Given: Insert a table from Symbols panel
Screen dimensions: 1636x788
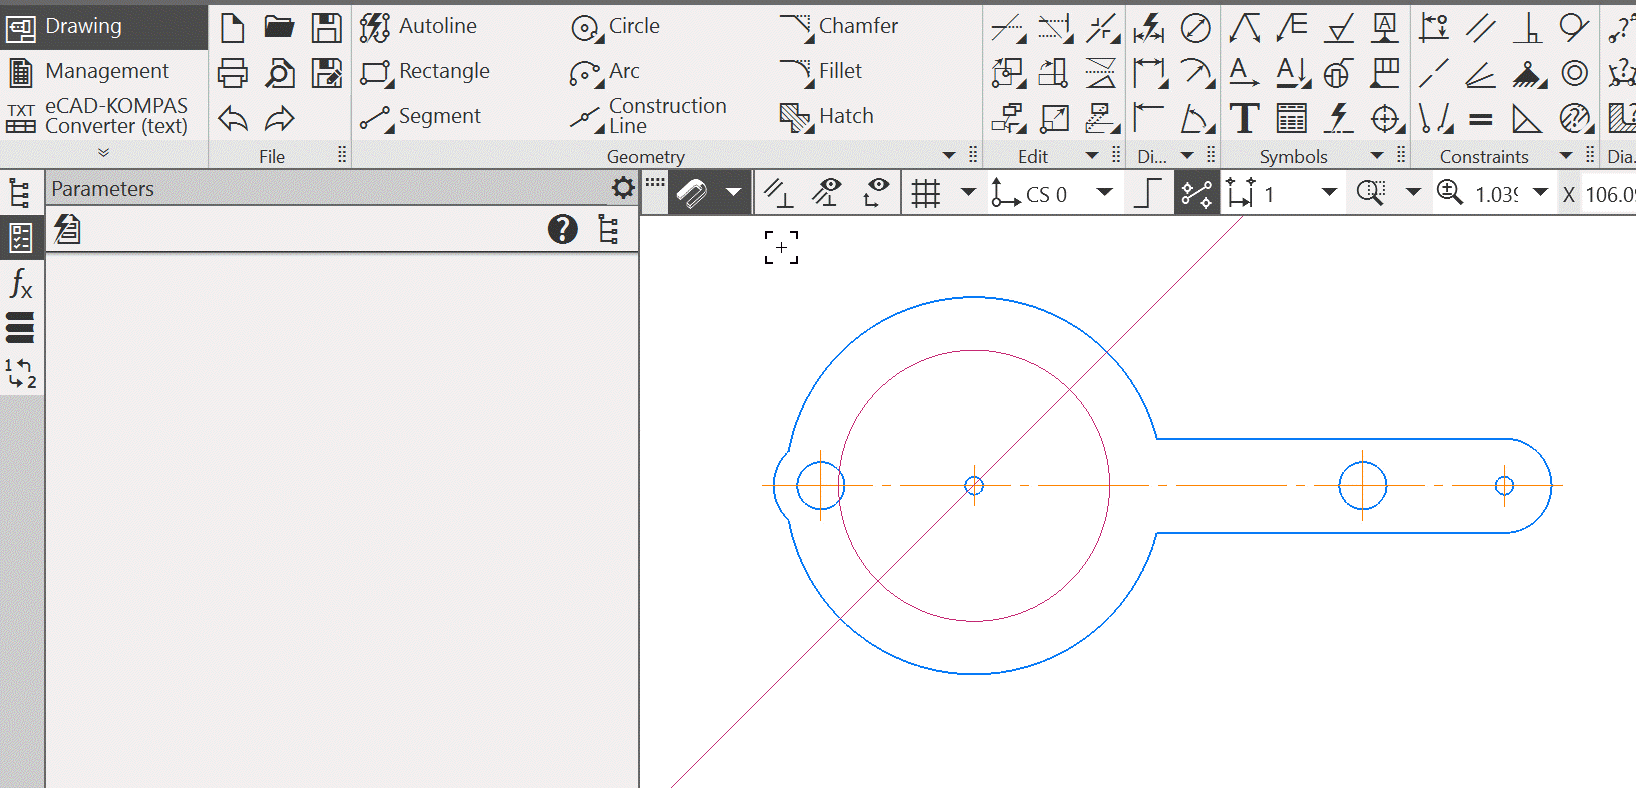Looking at the screenshot, I should [1291, 118].
